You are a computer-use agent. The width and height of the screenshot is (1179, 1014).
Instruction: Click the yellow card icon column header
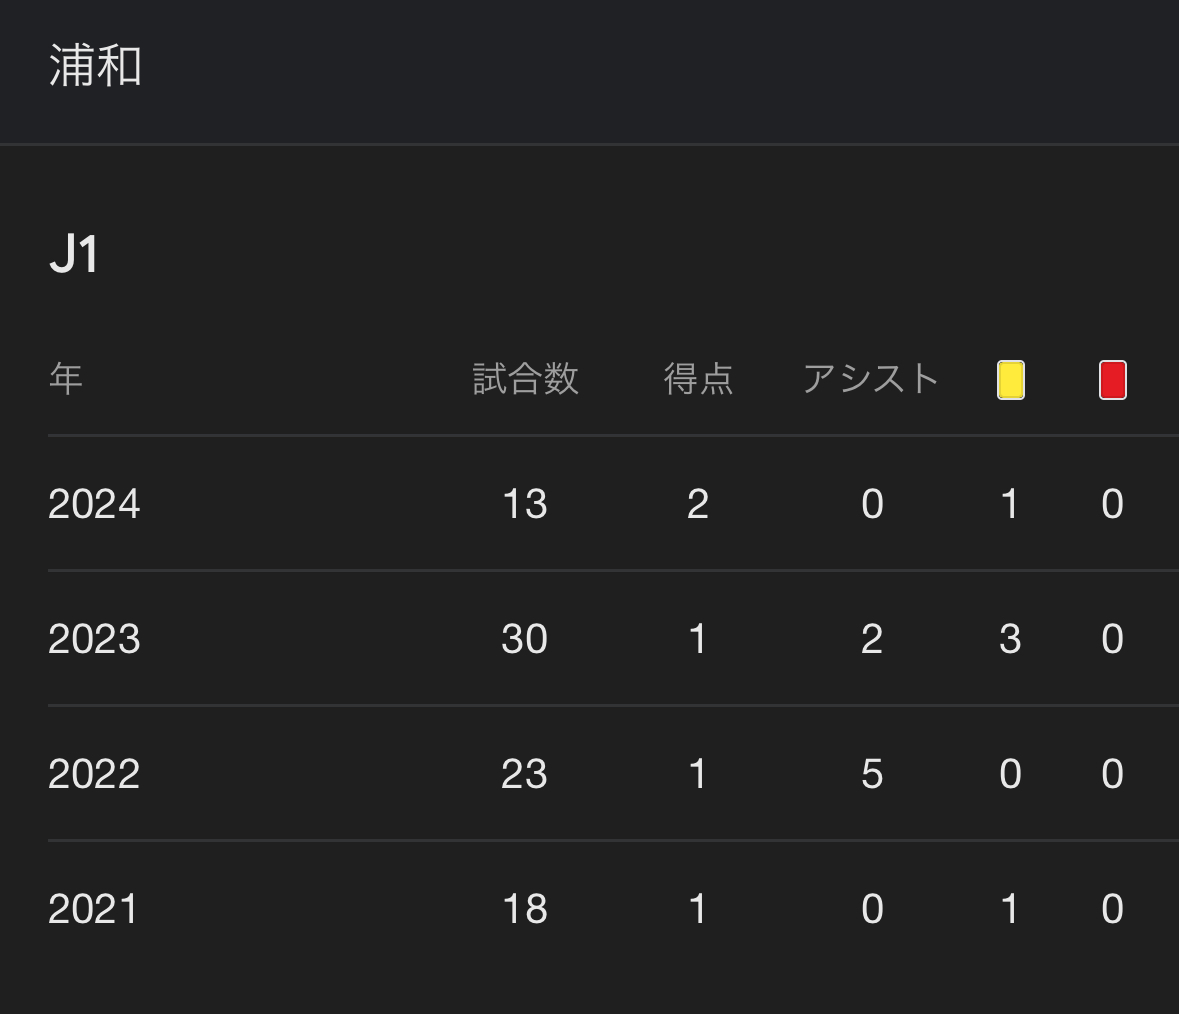click(1011, 380)
